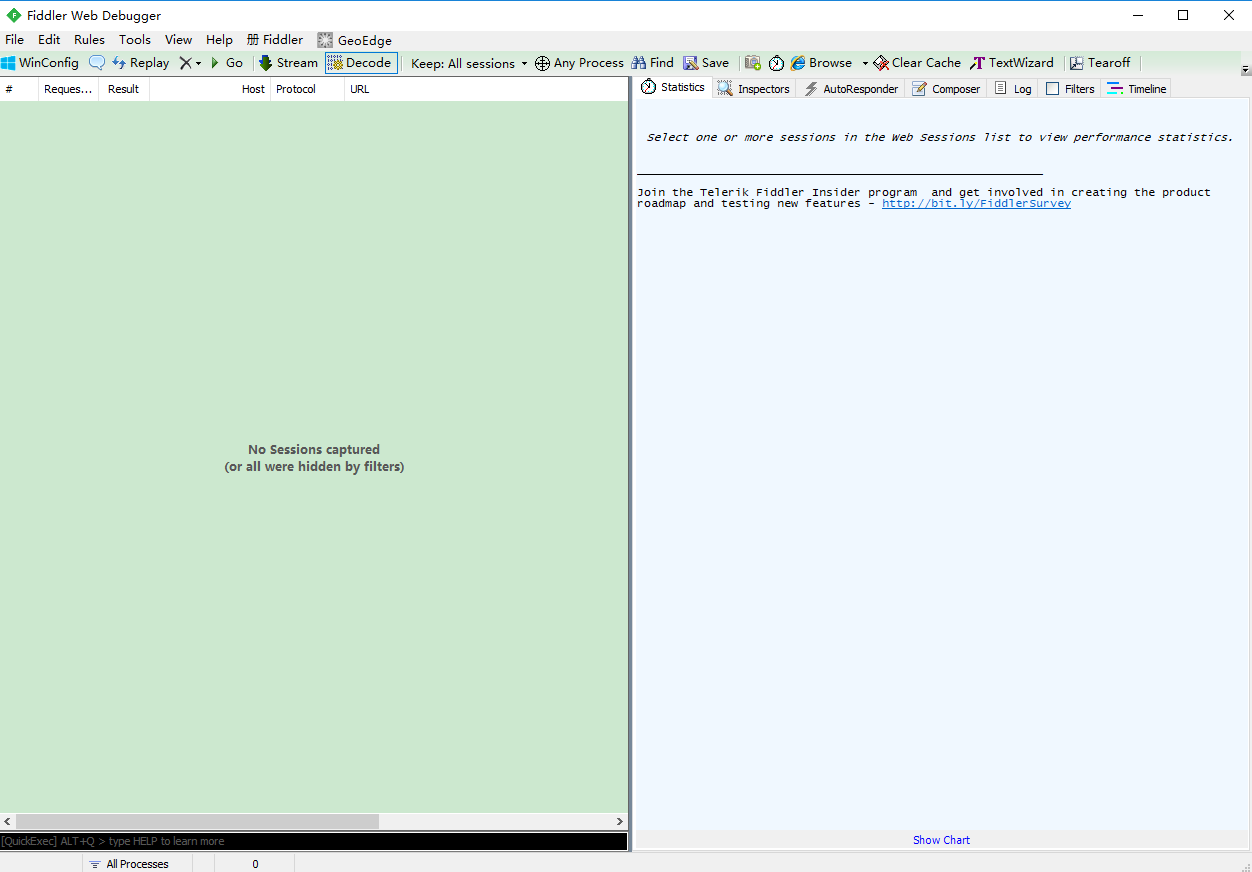Sort by the Reques... column header
The height and width of the screenshot is (872, 1252).
pyautogui.click(x=68, y=89)
